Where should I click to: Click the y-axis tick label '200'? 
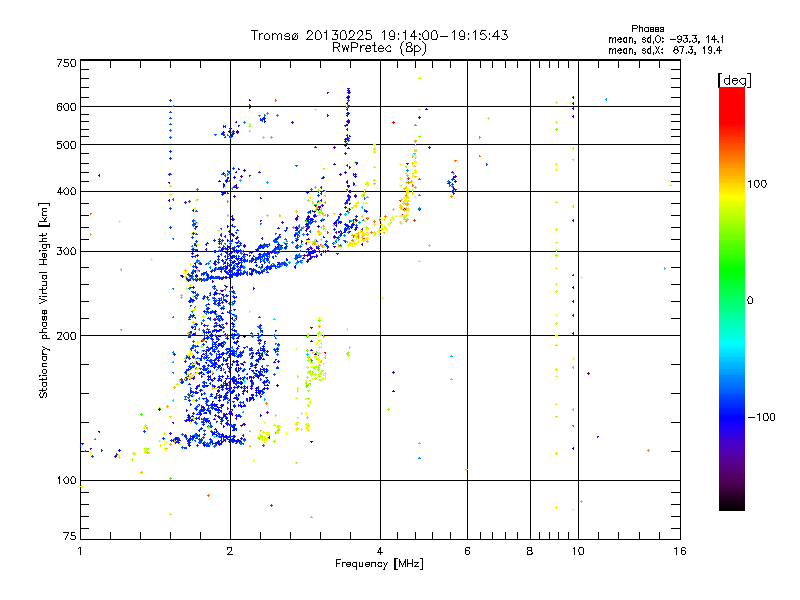pos(67,336)
